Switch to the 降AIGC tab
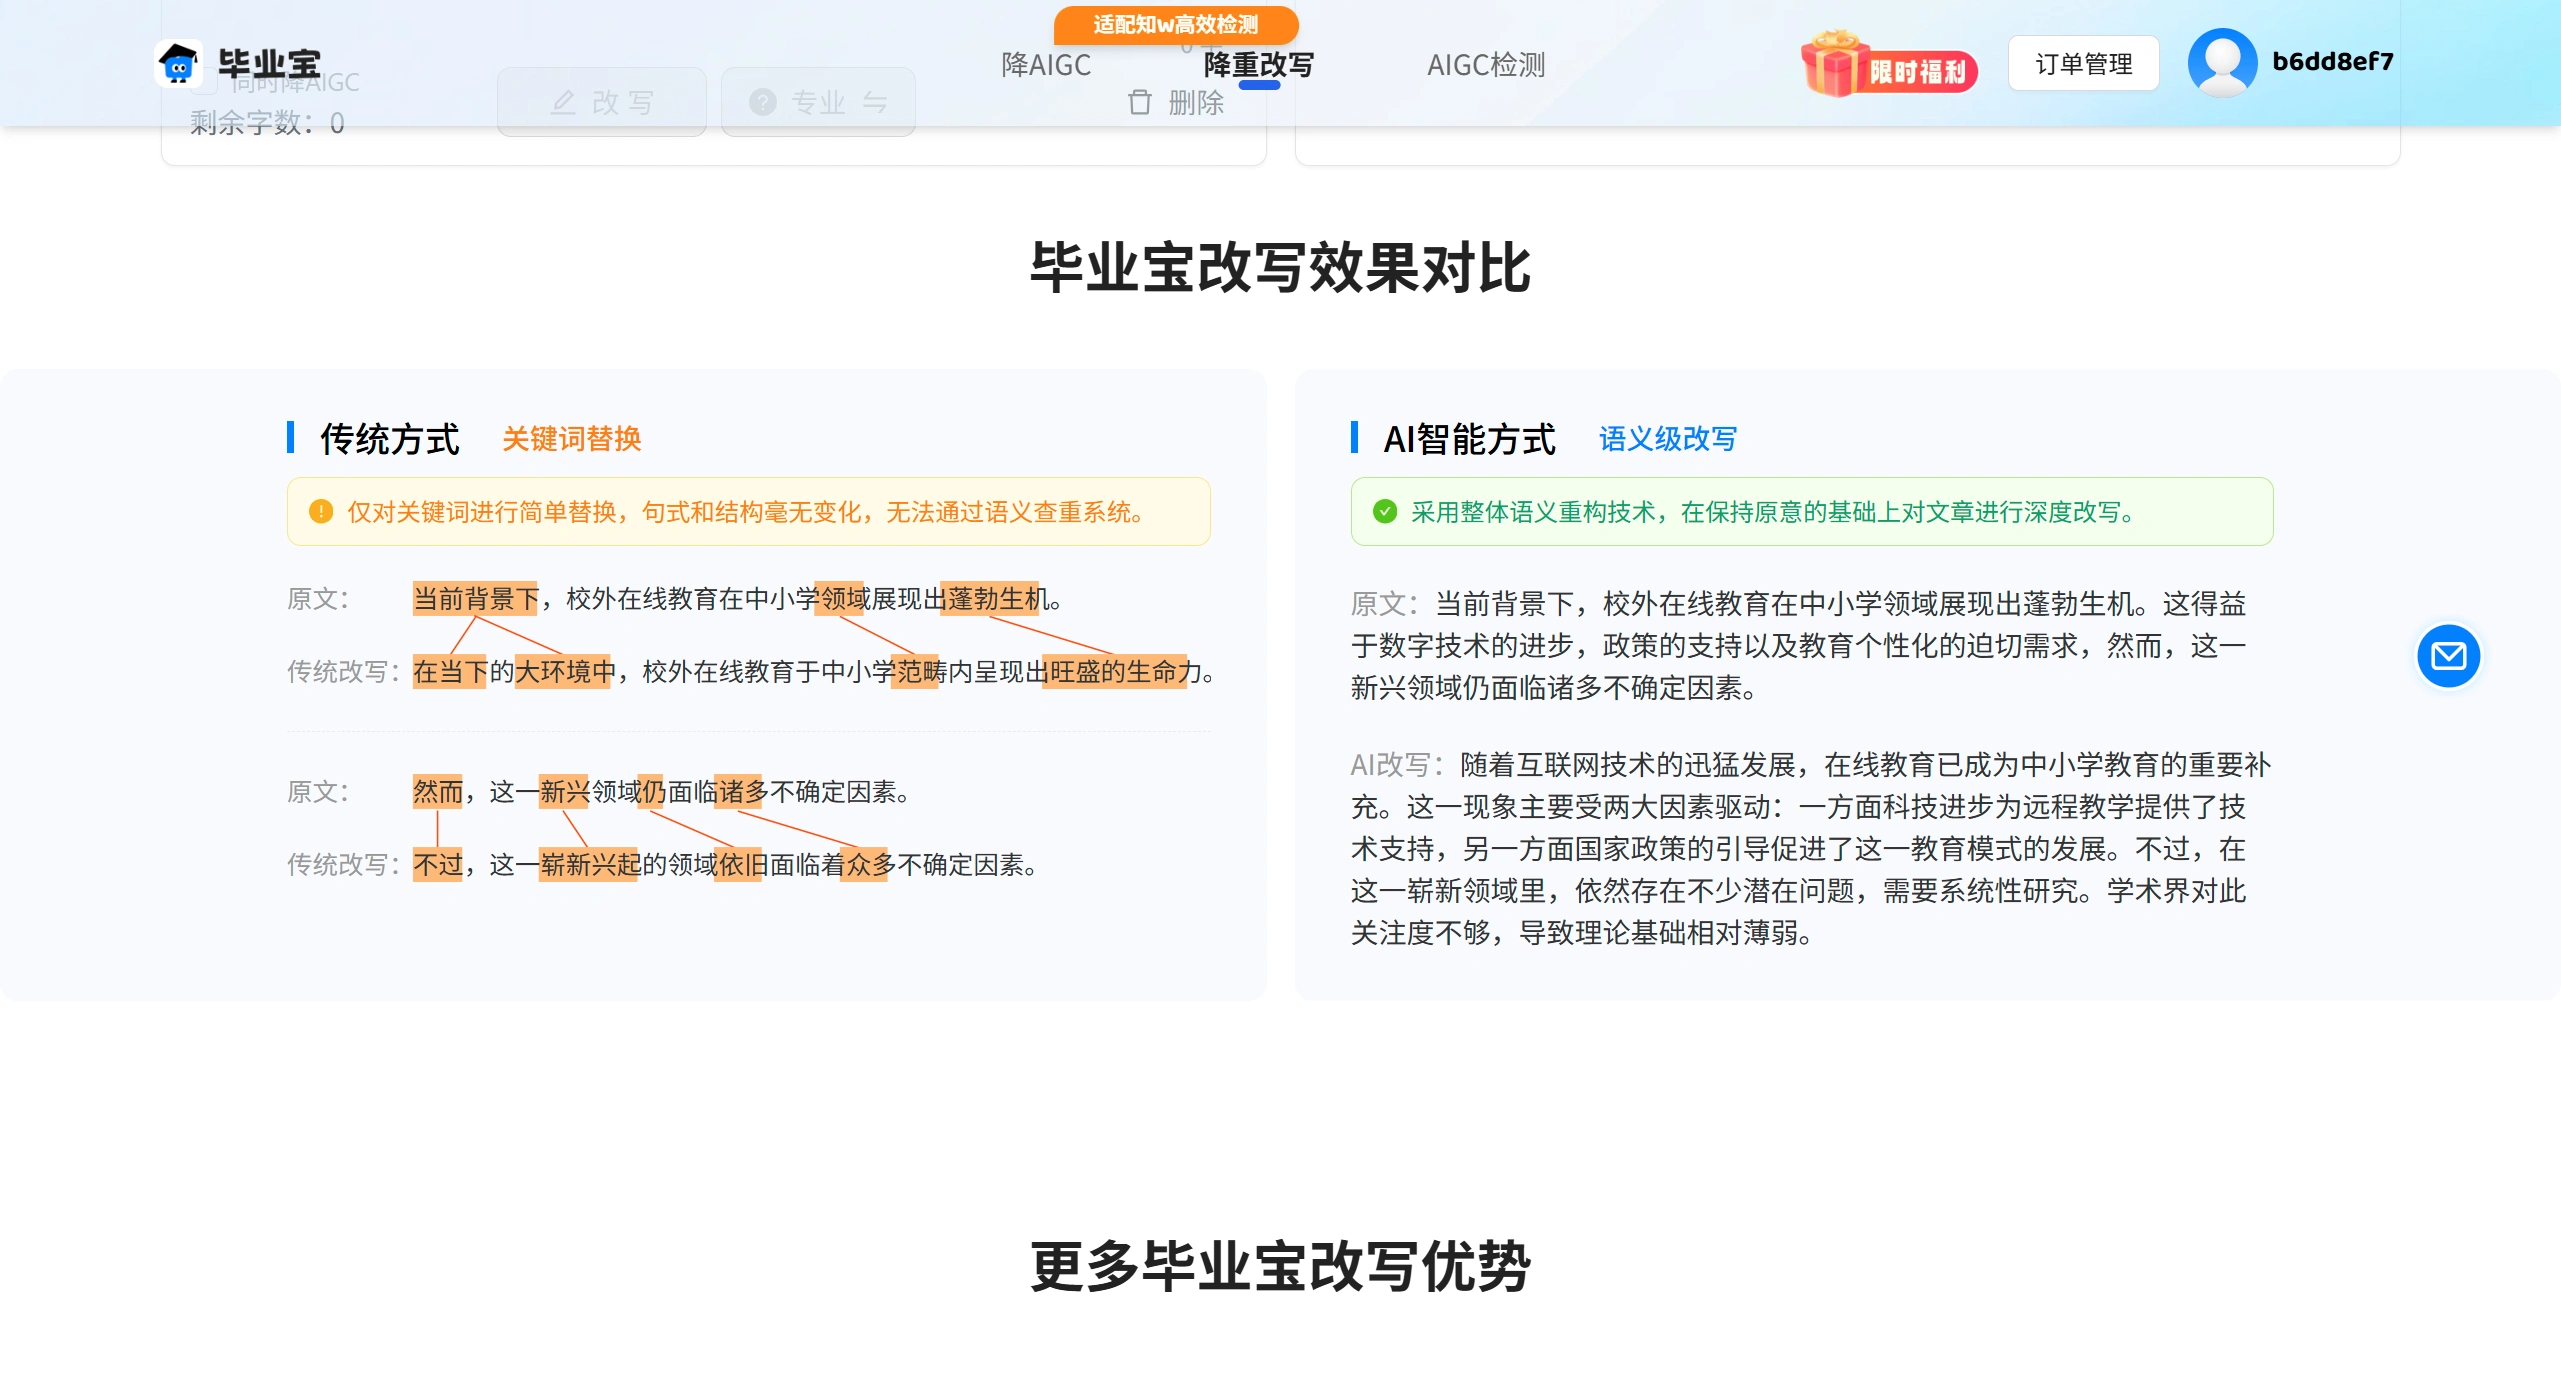The height and width of the screenshot is (1397, 2561). coord(1046,65)
